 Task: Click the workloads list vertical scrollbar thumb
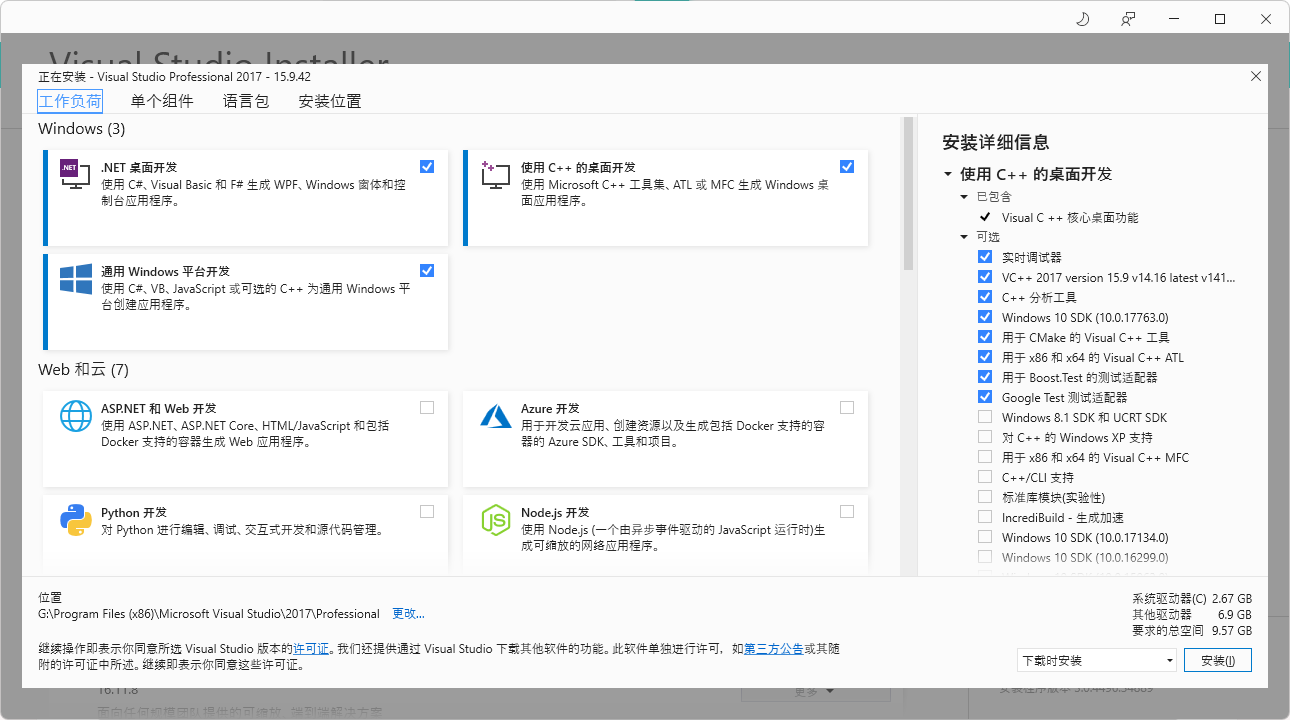[909, 194]
